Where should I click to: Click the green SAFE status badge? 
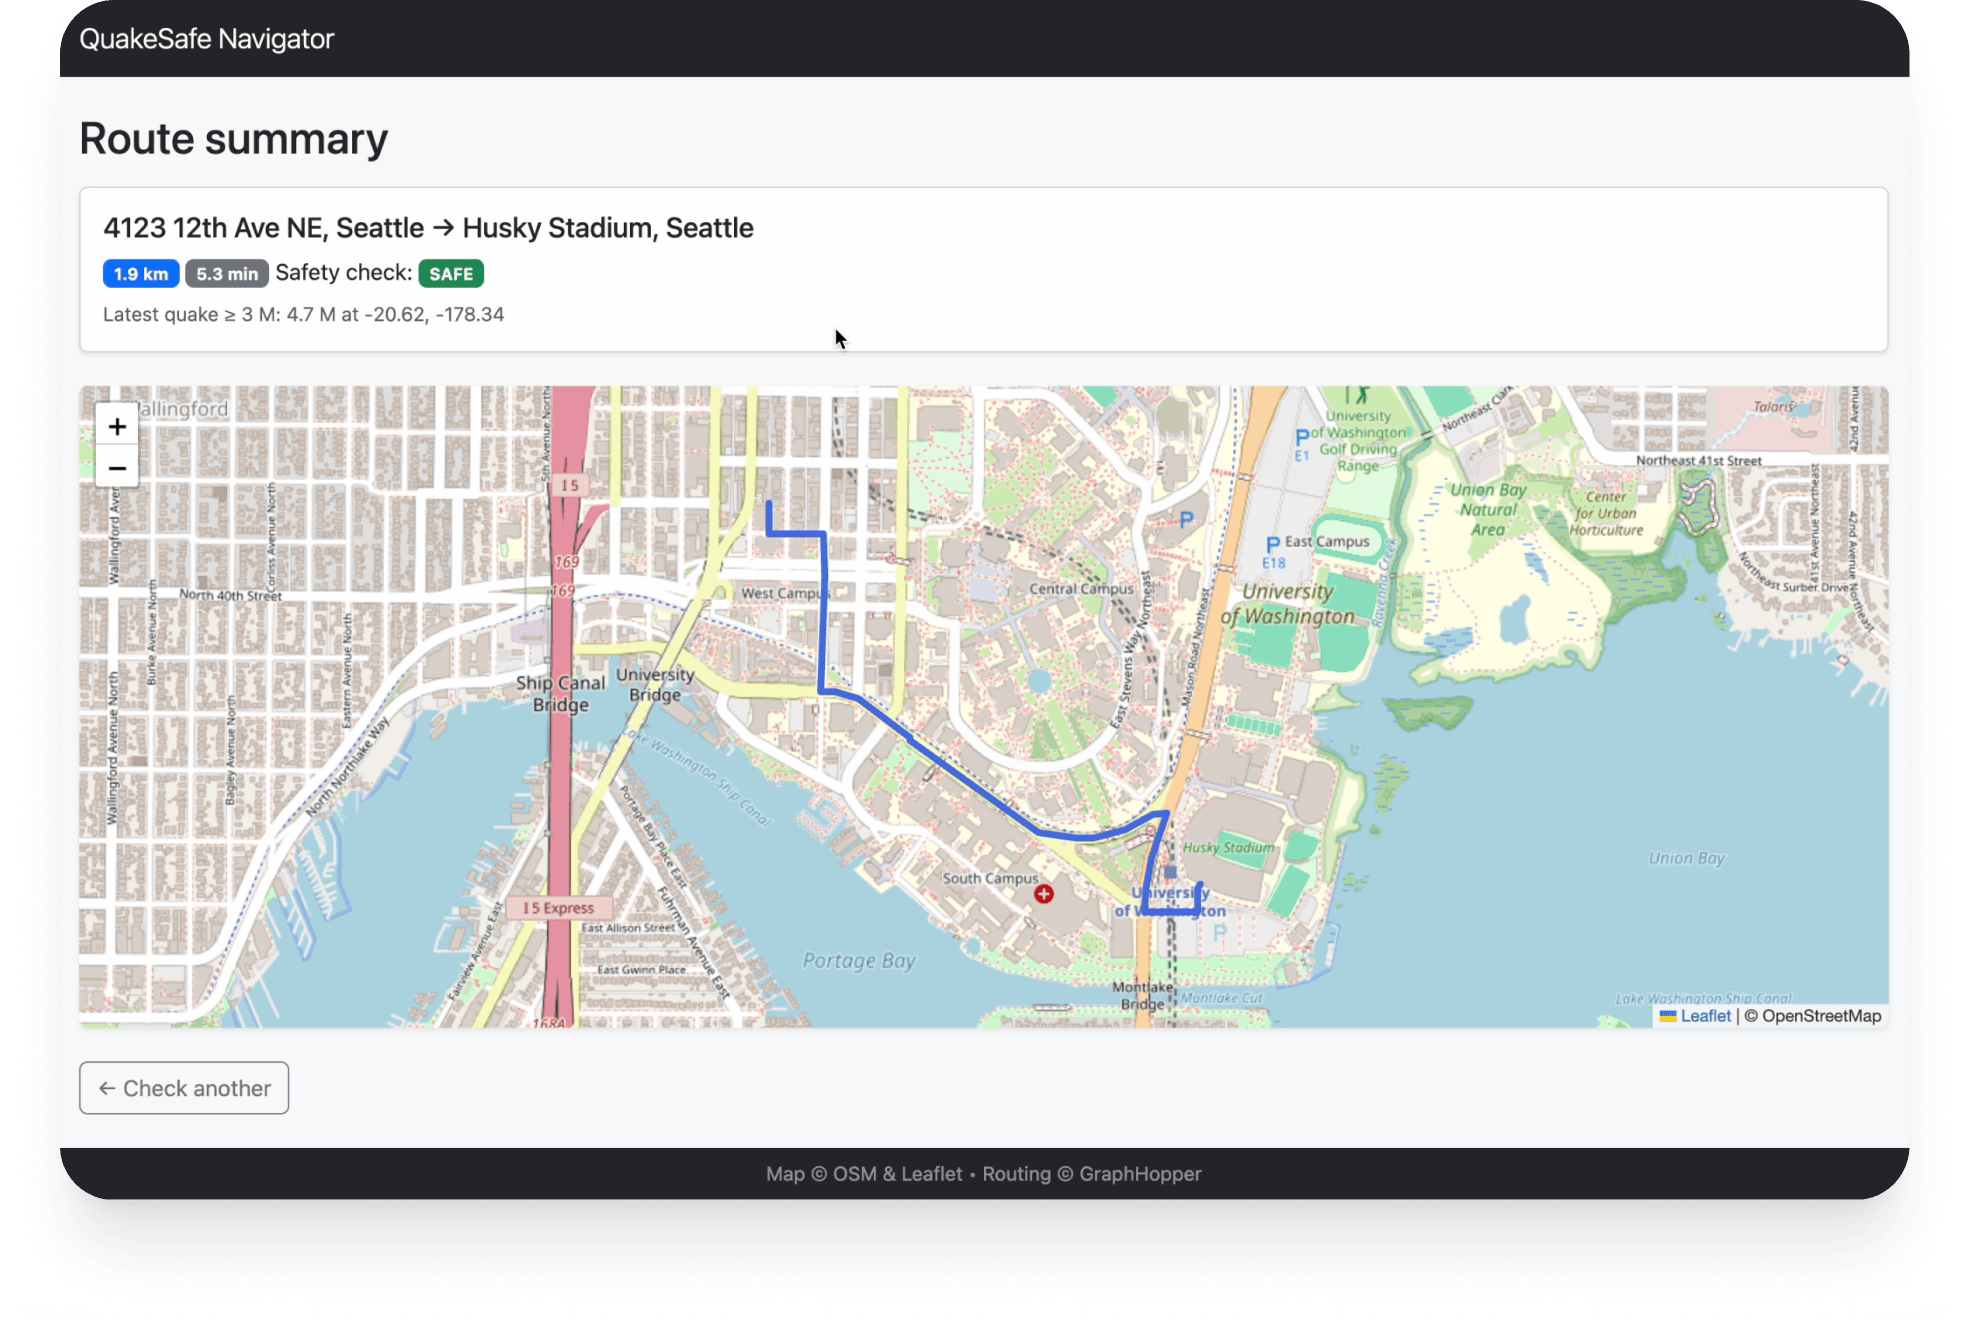pos(451,274)
